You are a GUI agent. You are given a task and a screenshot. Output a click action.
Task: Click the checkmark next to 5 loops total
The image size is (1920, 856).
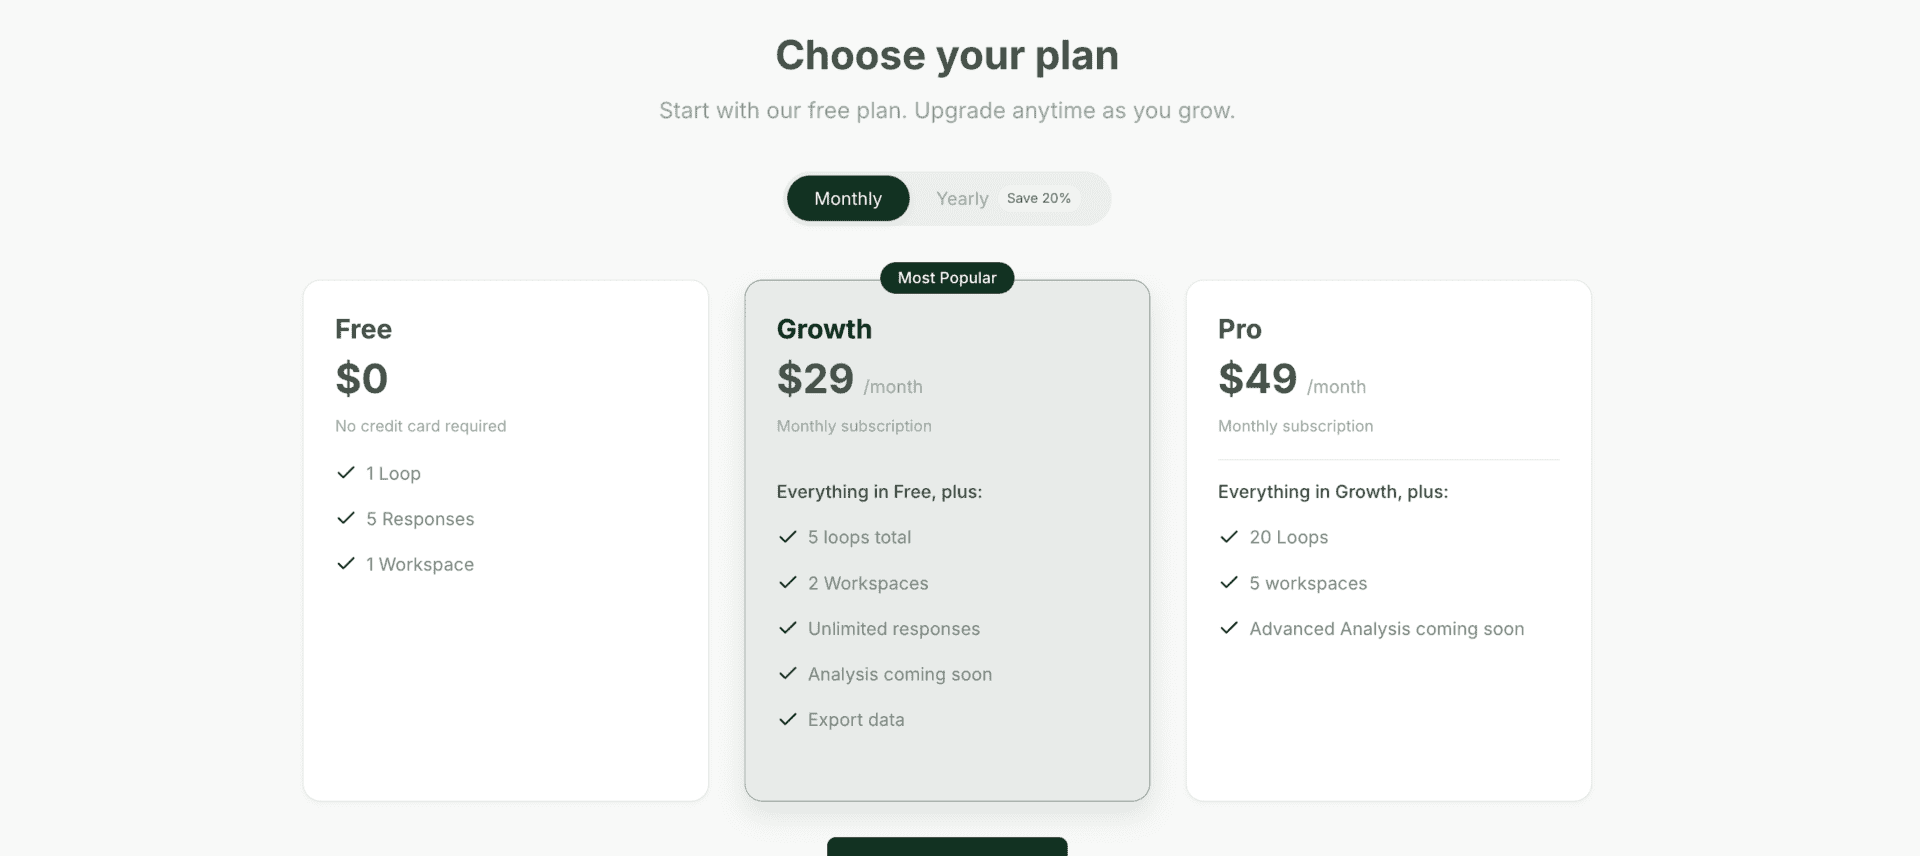[788, 537]
